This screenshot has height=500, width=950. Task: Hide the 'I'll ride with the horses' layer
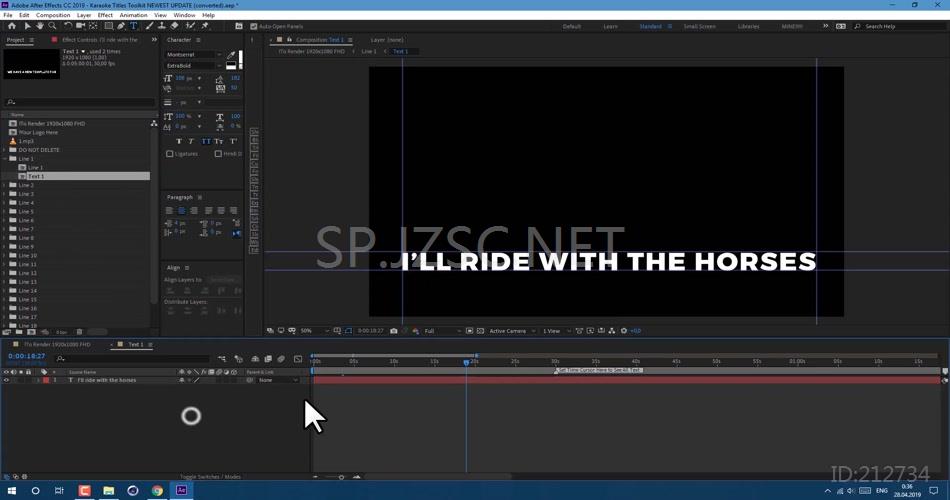pyautogui.click(x=7, y=381)
